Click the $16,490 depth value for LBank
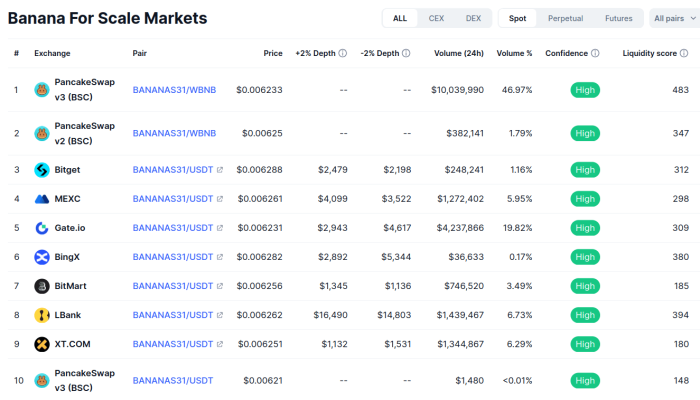The width and height of the screenshot is (700, 400). pos(330,315)
